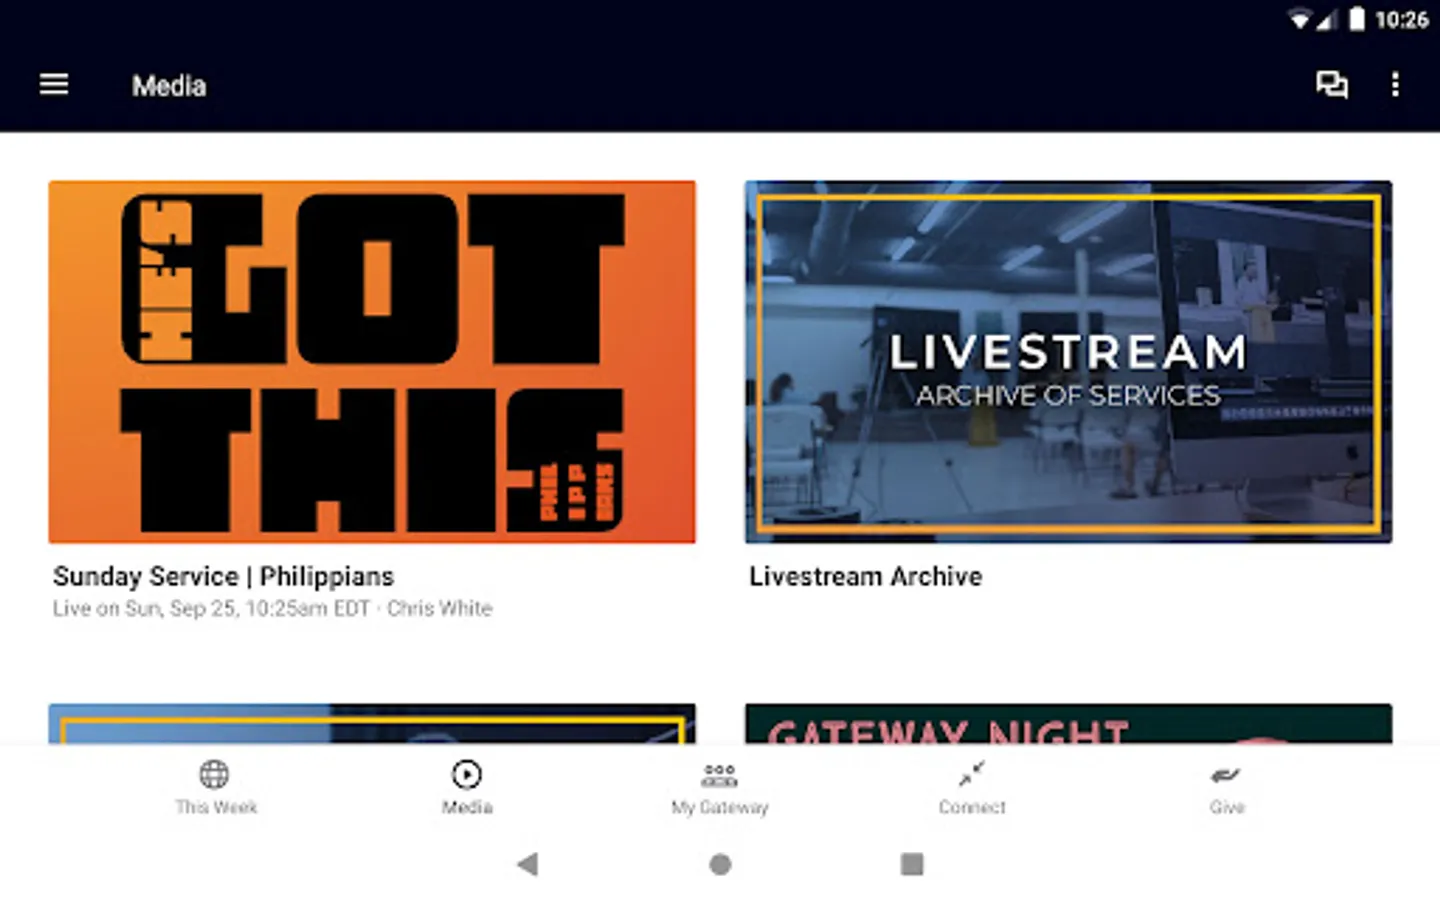Tap the Connect arrows icon
The height and width of the screenshot is (900, 1440).
click(971, 774)
